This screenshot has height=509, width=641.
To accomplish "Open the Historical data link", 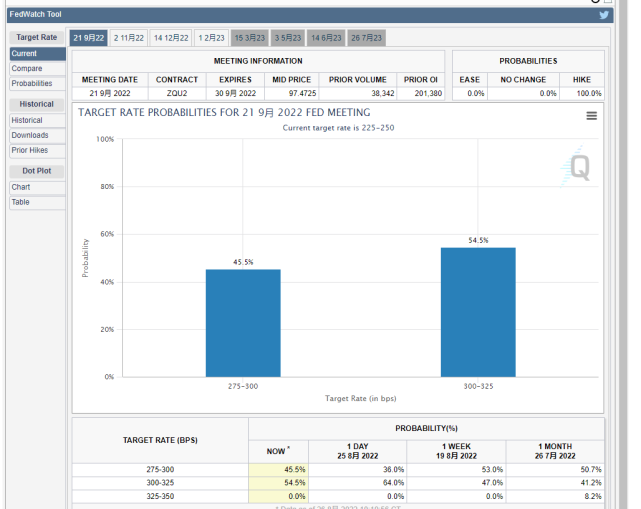I will tap(27, 120).
